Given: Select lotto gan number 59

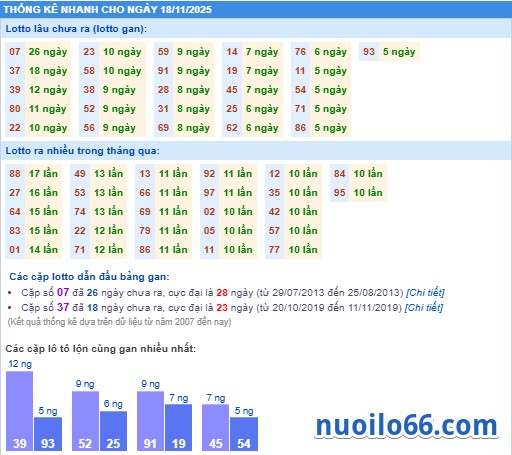Looking at the screenshot, I should [163, 52].
